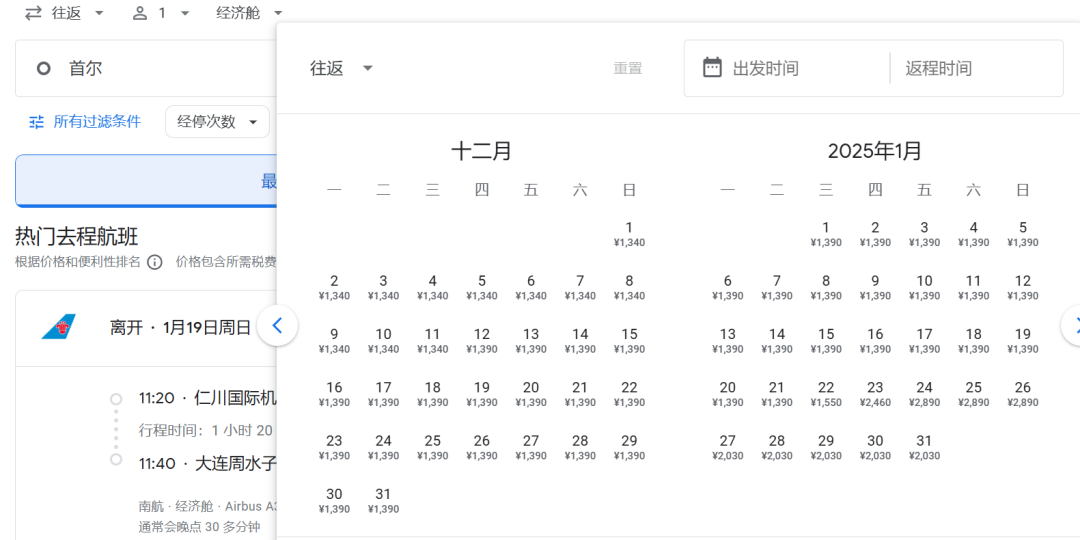
Task: Click the info icon beside ranking text
Action: pos(155,262)
